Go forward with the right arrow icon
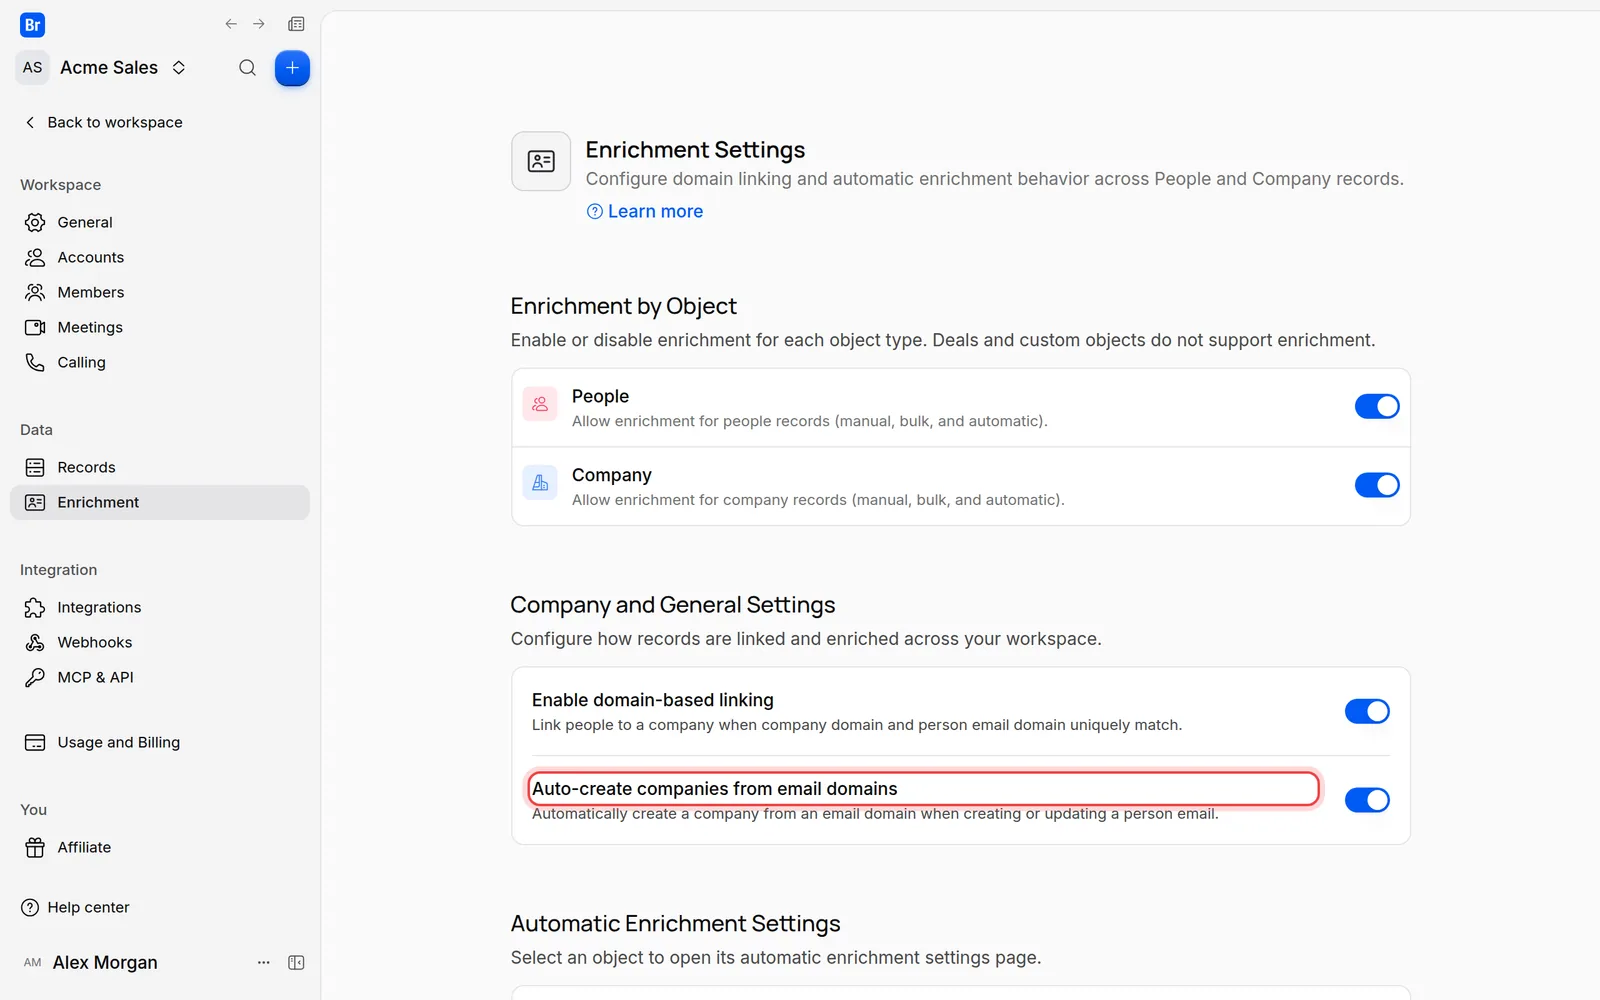 [259, 24]
